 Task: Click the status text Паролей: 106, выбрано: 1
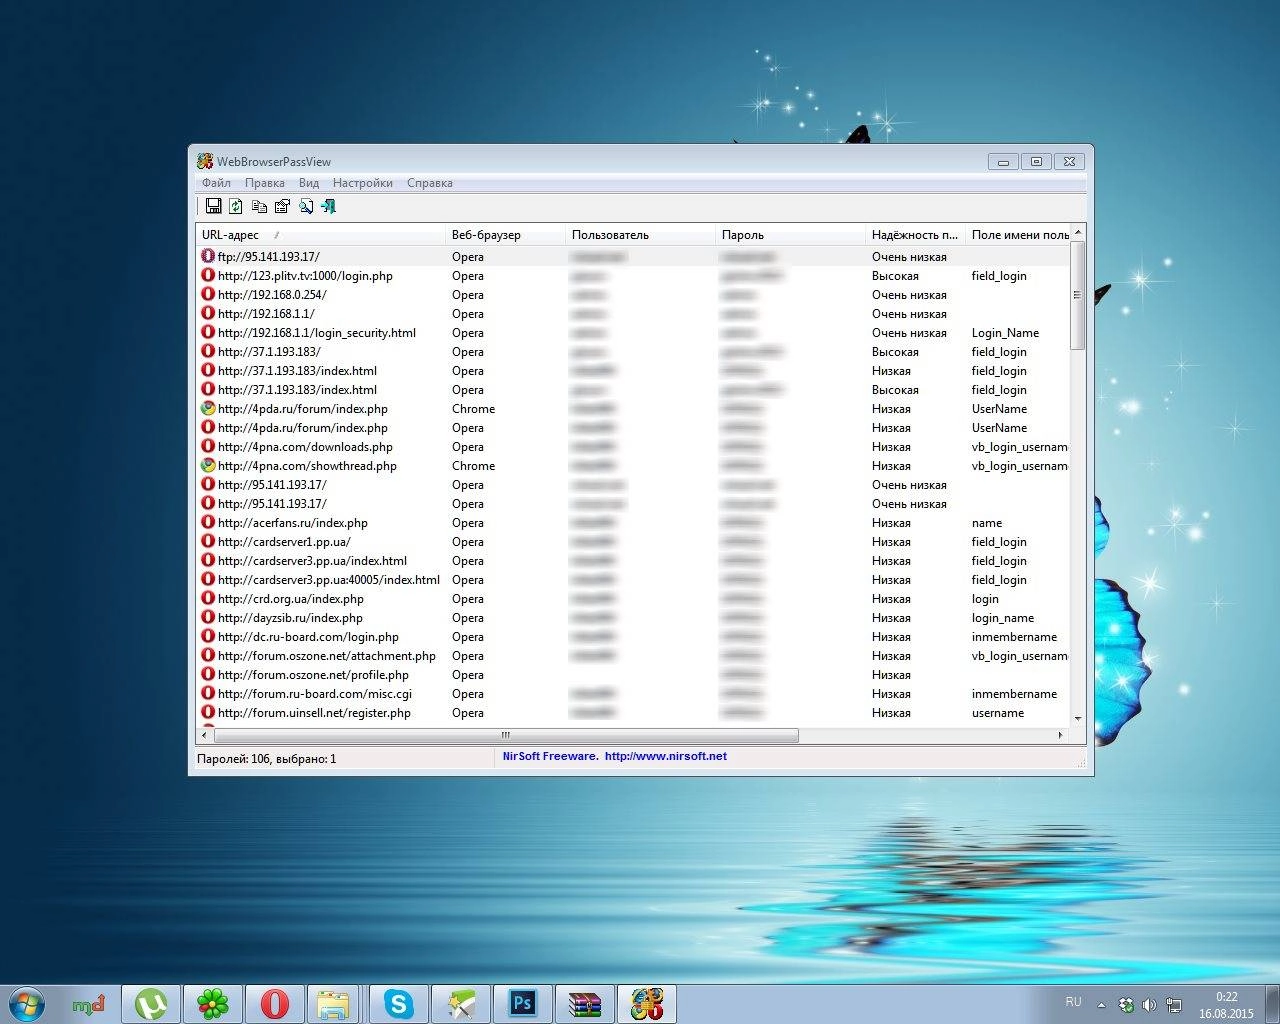tap(267, 759)
